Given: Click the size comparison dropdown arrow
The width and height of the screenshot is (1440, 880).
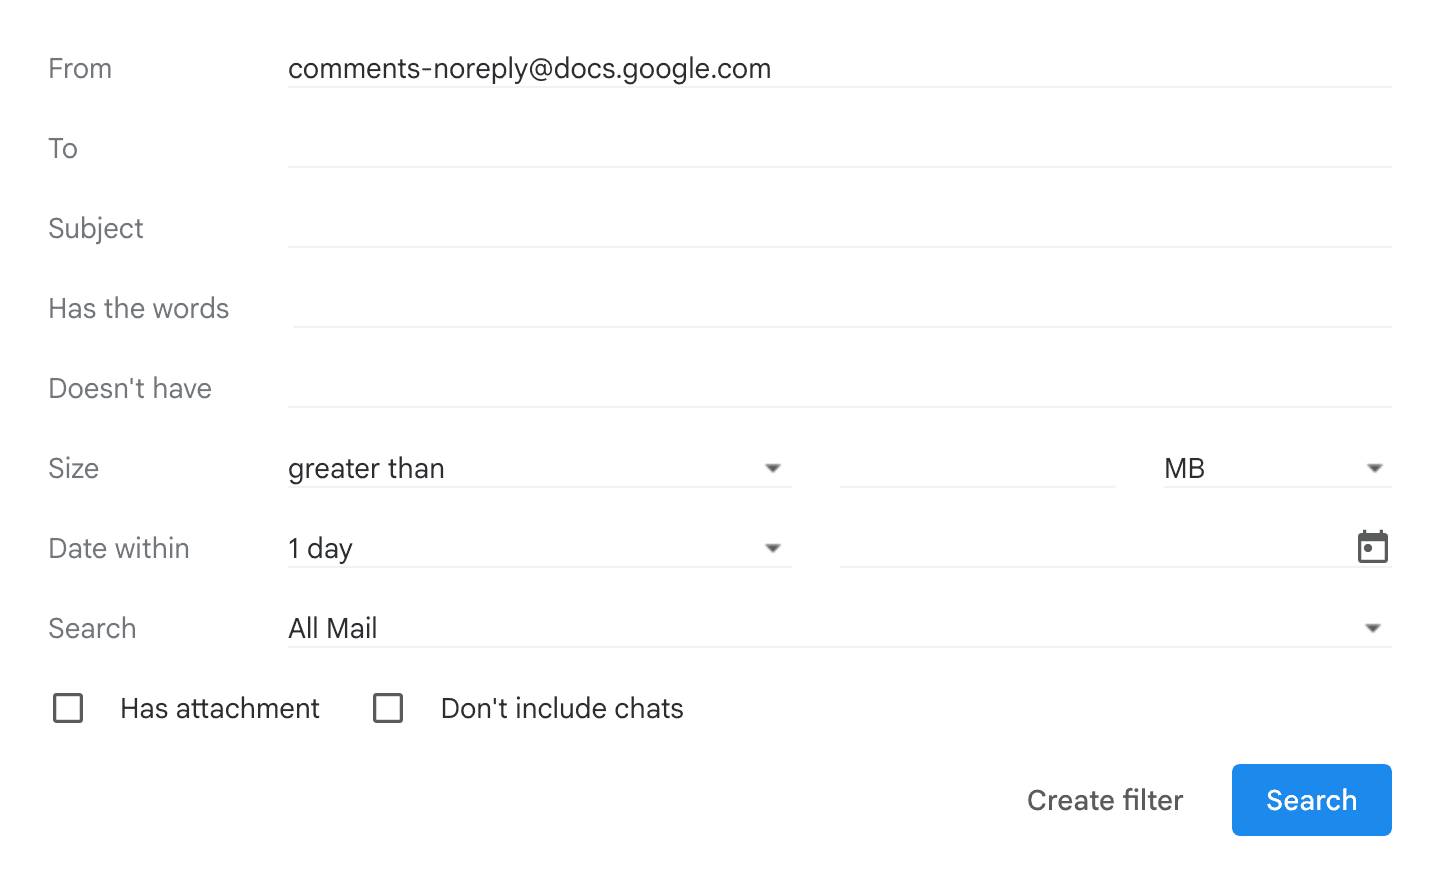Looking at the screenshot, I should 772,467.
